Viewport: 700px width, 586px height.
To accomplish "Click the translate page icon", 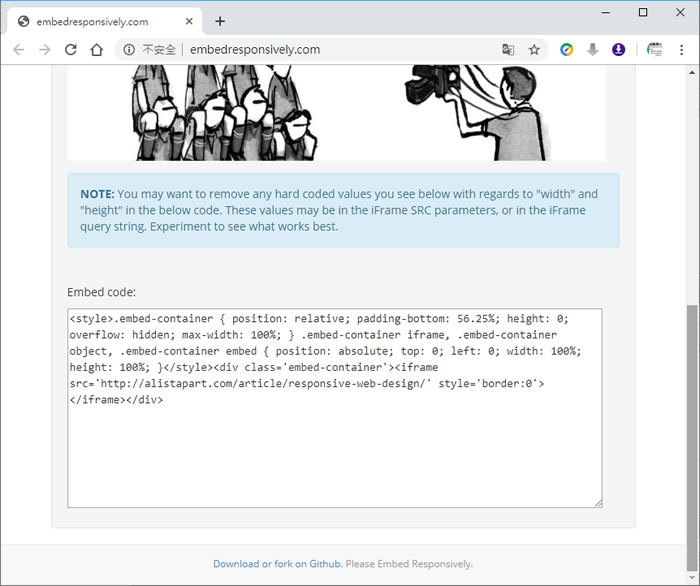I will tap(508, 50).
